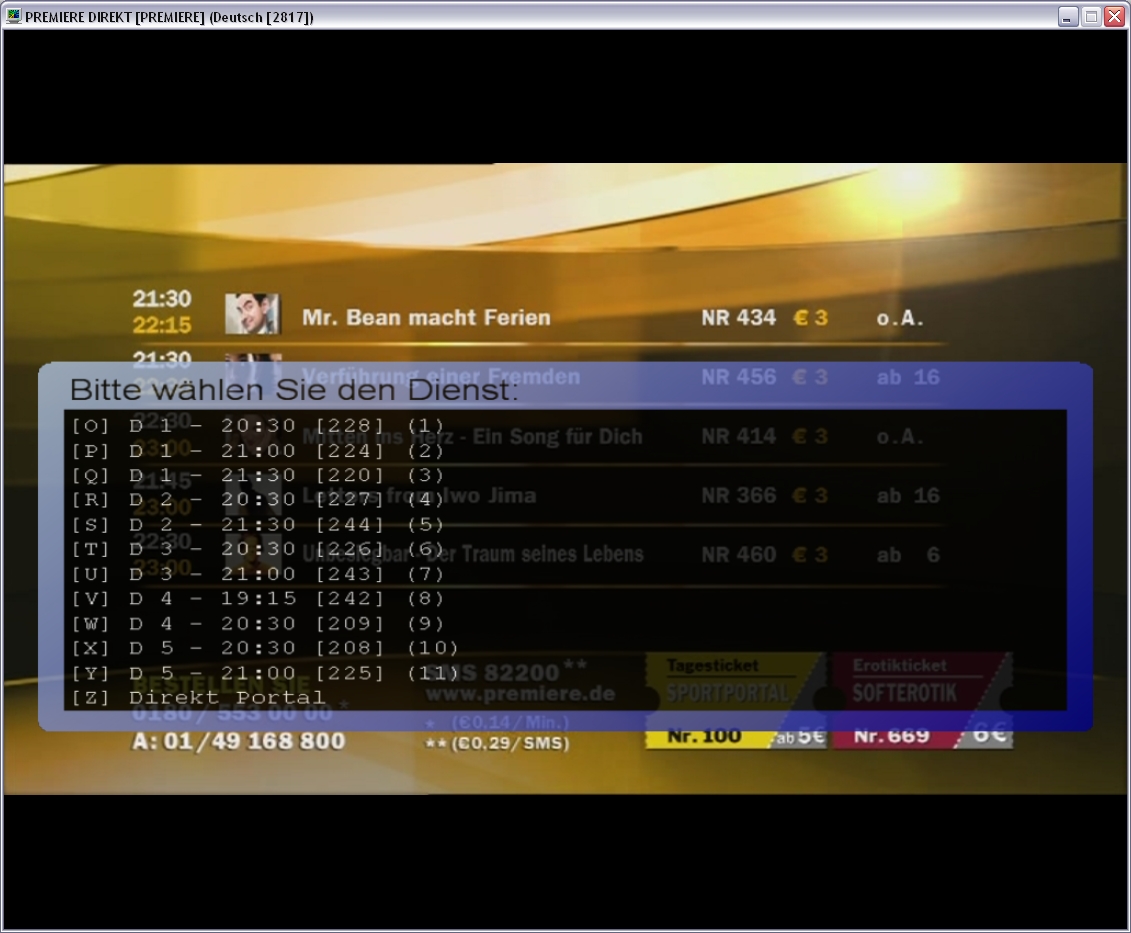Choose service [T] D 3 - 20:30

coord(258,549)
